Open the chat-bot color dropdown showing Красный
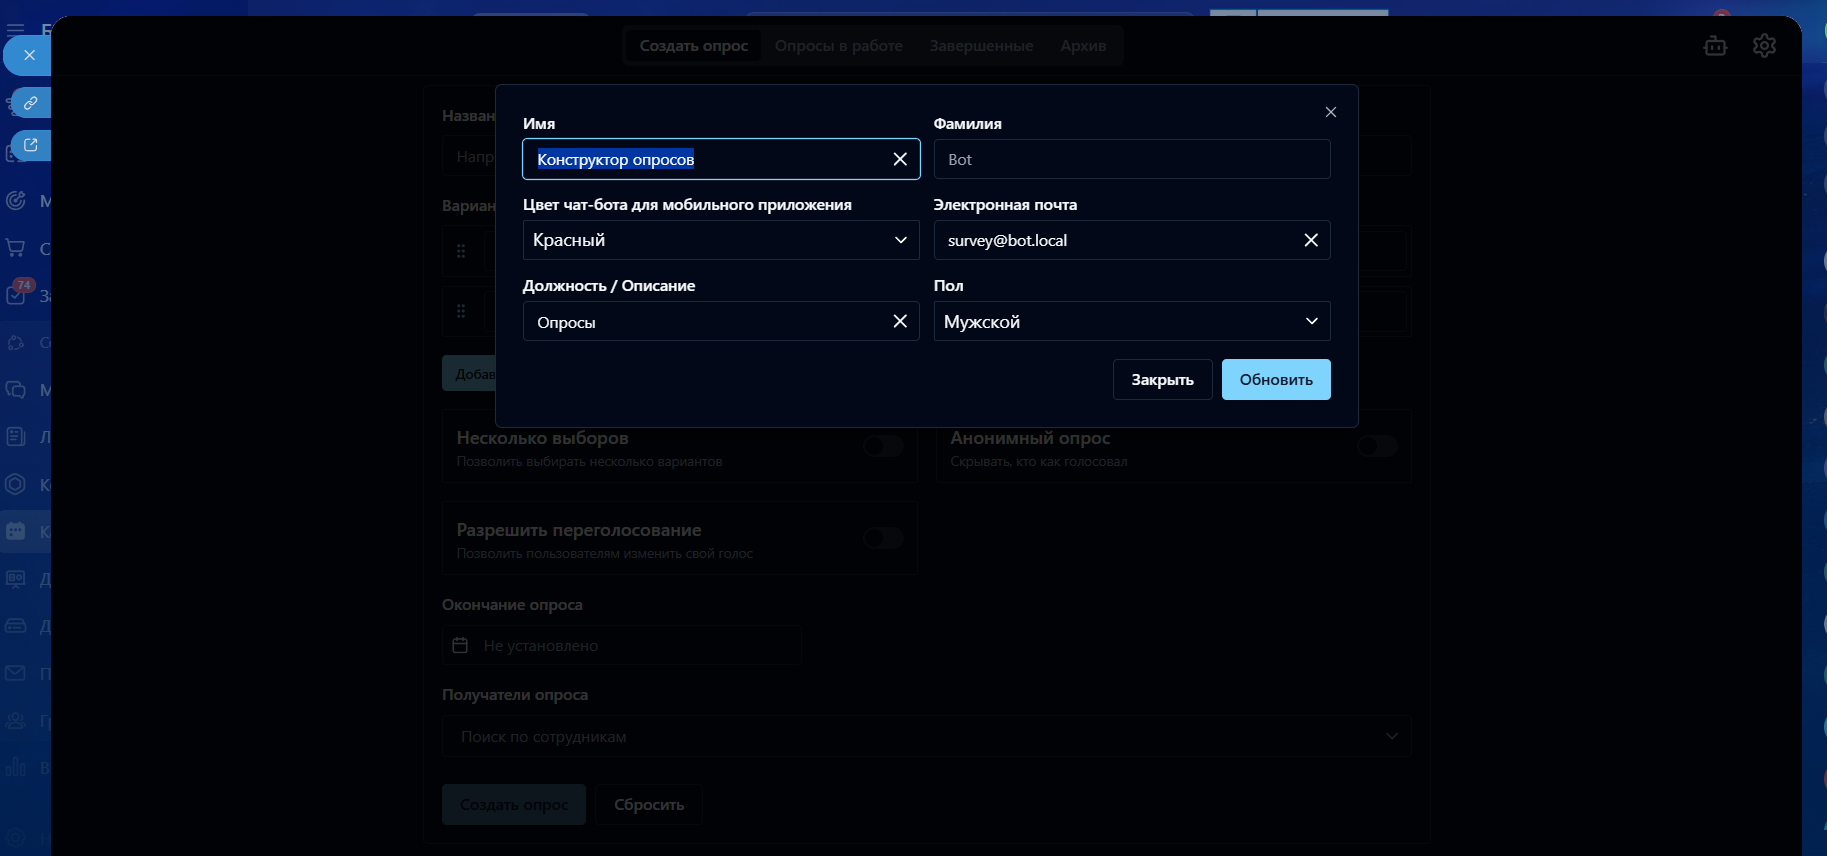The height and width of the screenshot is (856, 1827). 720,240
